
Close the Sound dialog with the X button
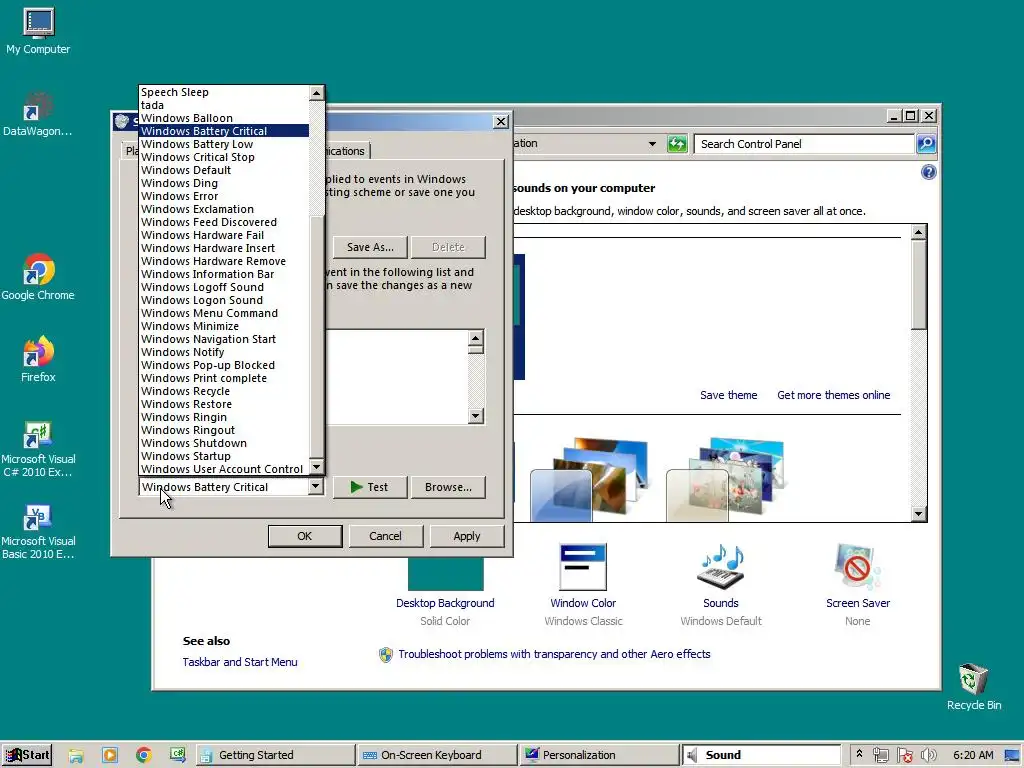pos(500,121)
